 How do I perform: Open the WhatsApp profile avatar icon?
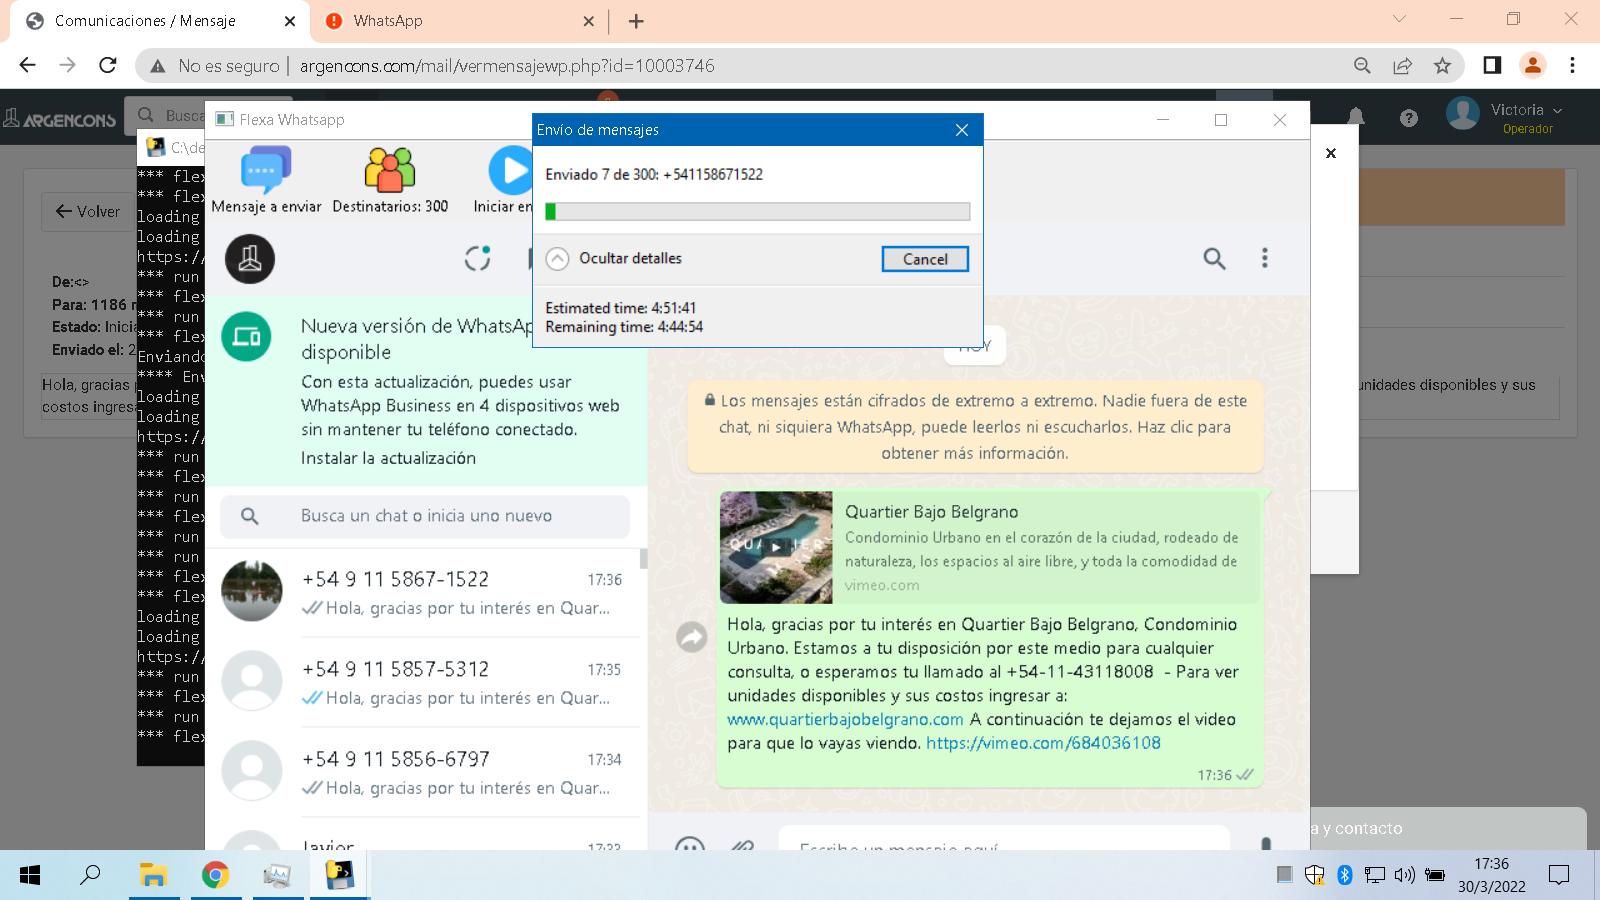coord(250,259)
